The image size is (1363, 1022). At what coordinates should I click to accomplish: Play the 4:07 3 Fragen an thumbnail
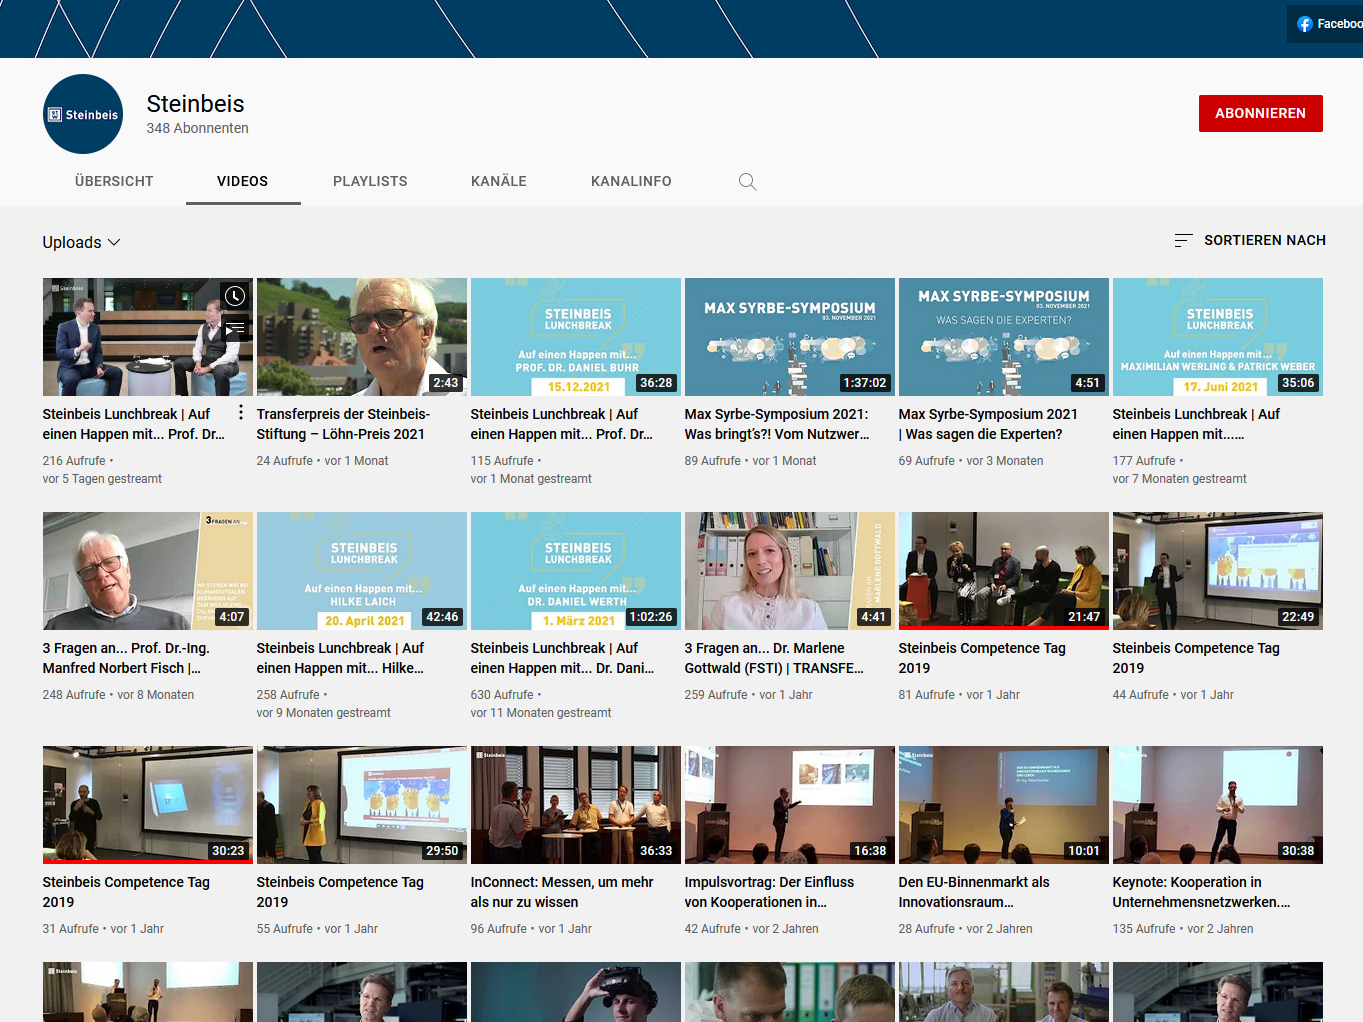pyautogui.click(x=148, y=571)
